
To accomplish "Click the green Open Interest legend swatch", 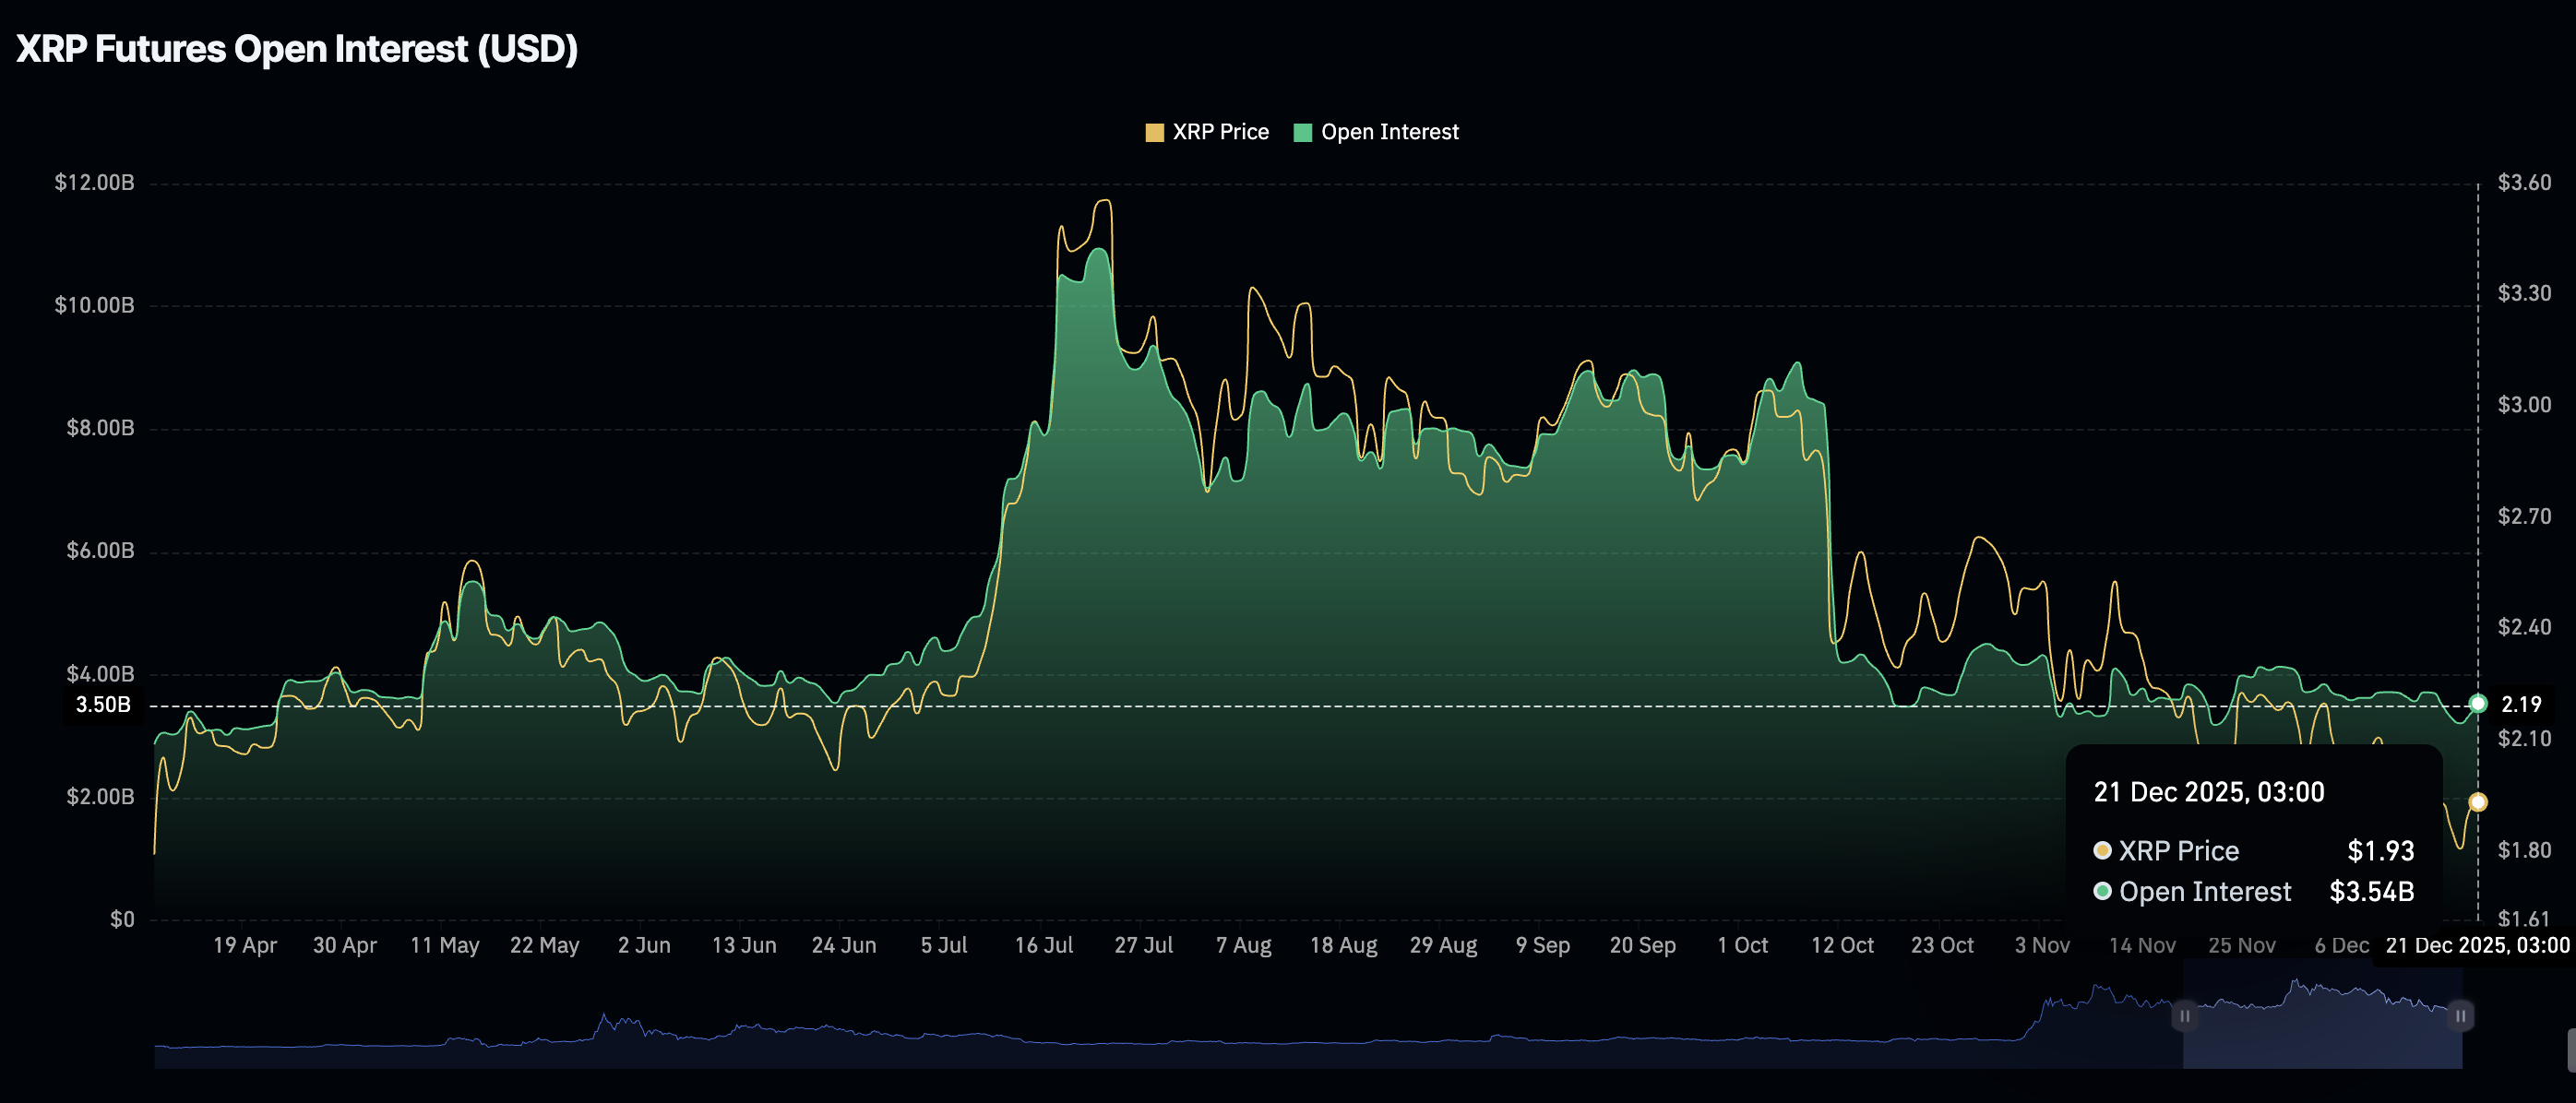I will point(1301,131).
